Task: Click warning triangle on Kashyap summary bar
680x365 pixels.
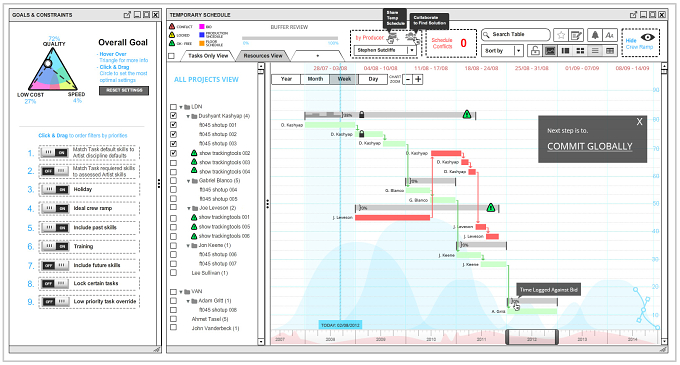Action: tap(467, 114)
